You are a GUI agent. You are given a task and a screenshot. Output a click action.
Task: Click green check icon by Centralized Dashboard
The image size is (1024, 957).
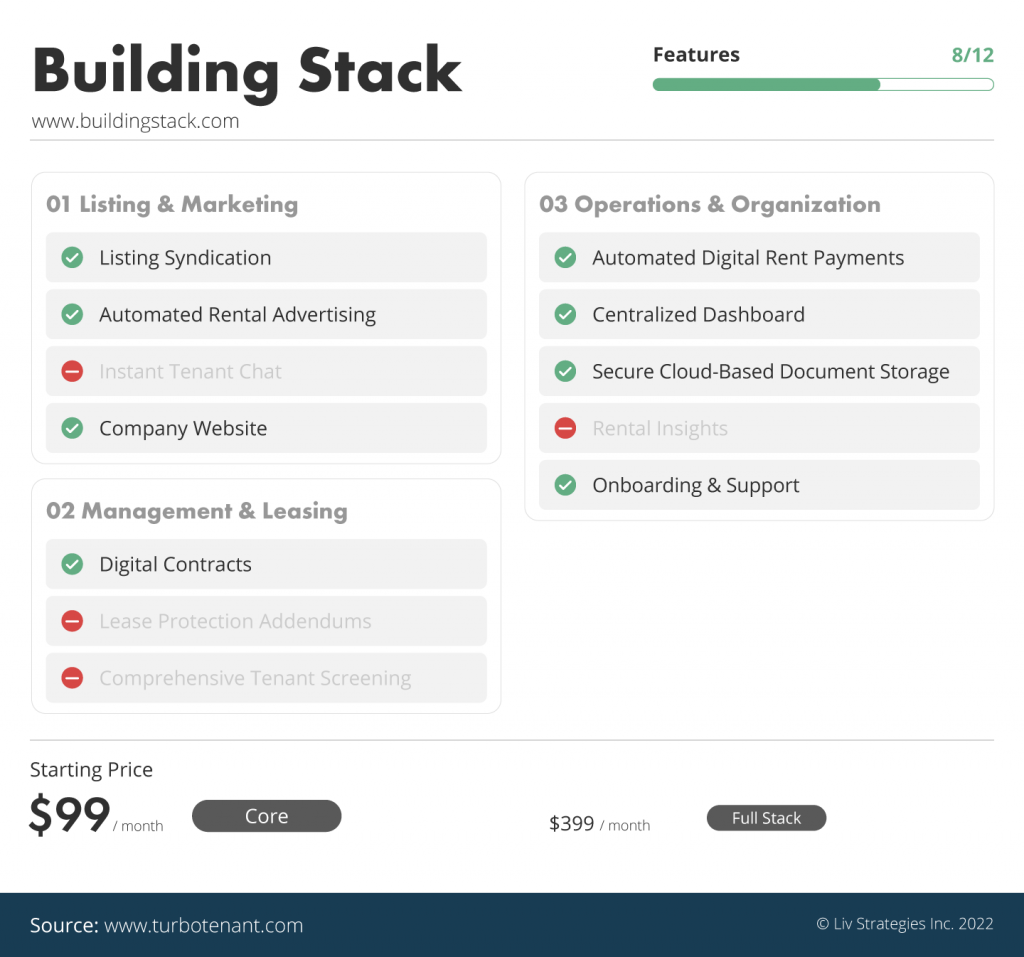coord(565,314)
